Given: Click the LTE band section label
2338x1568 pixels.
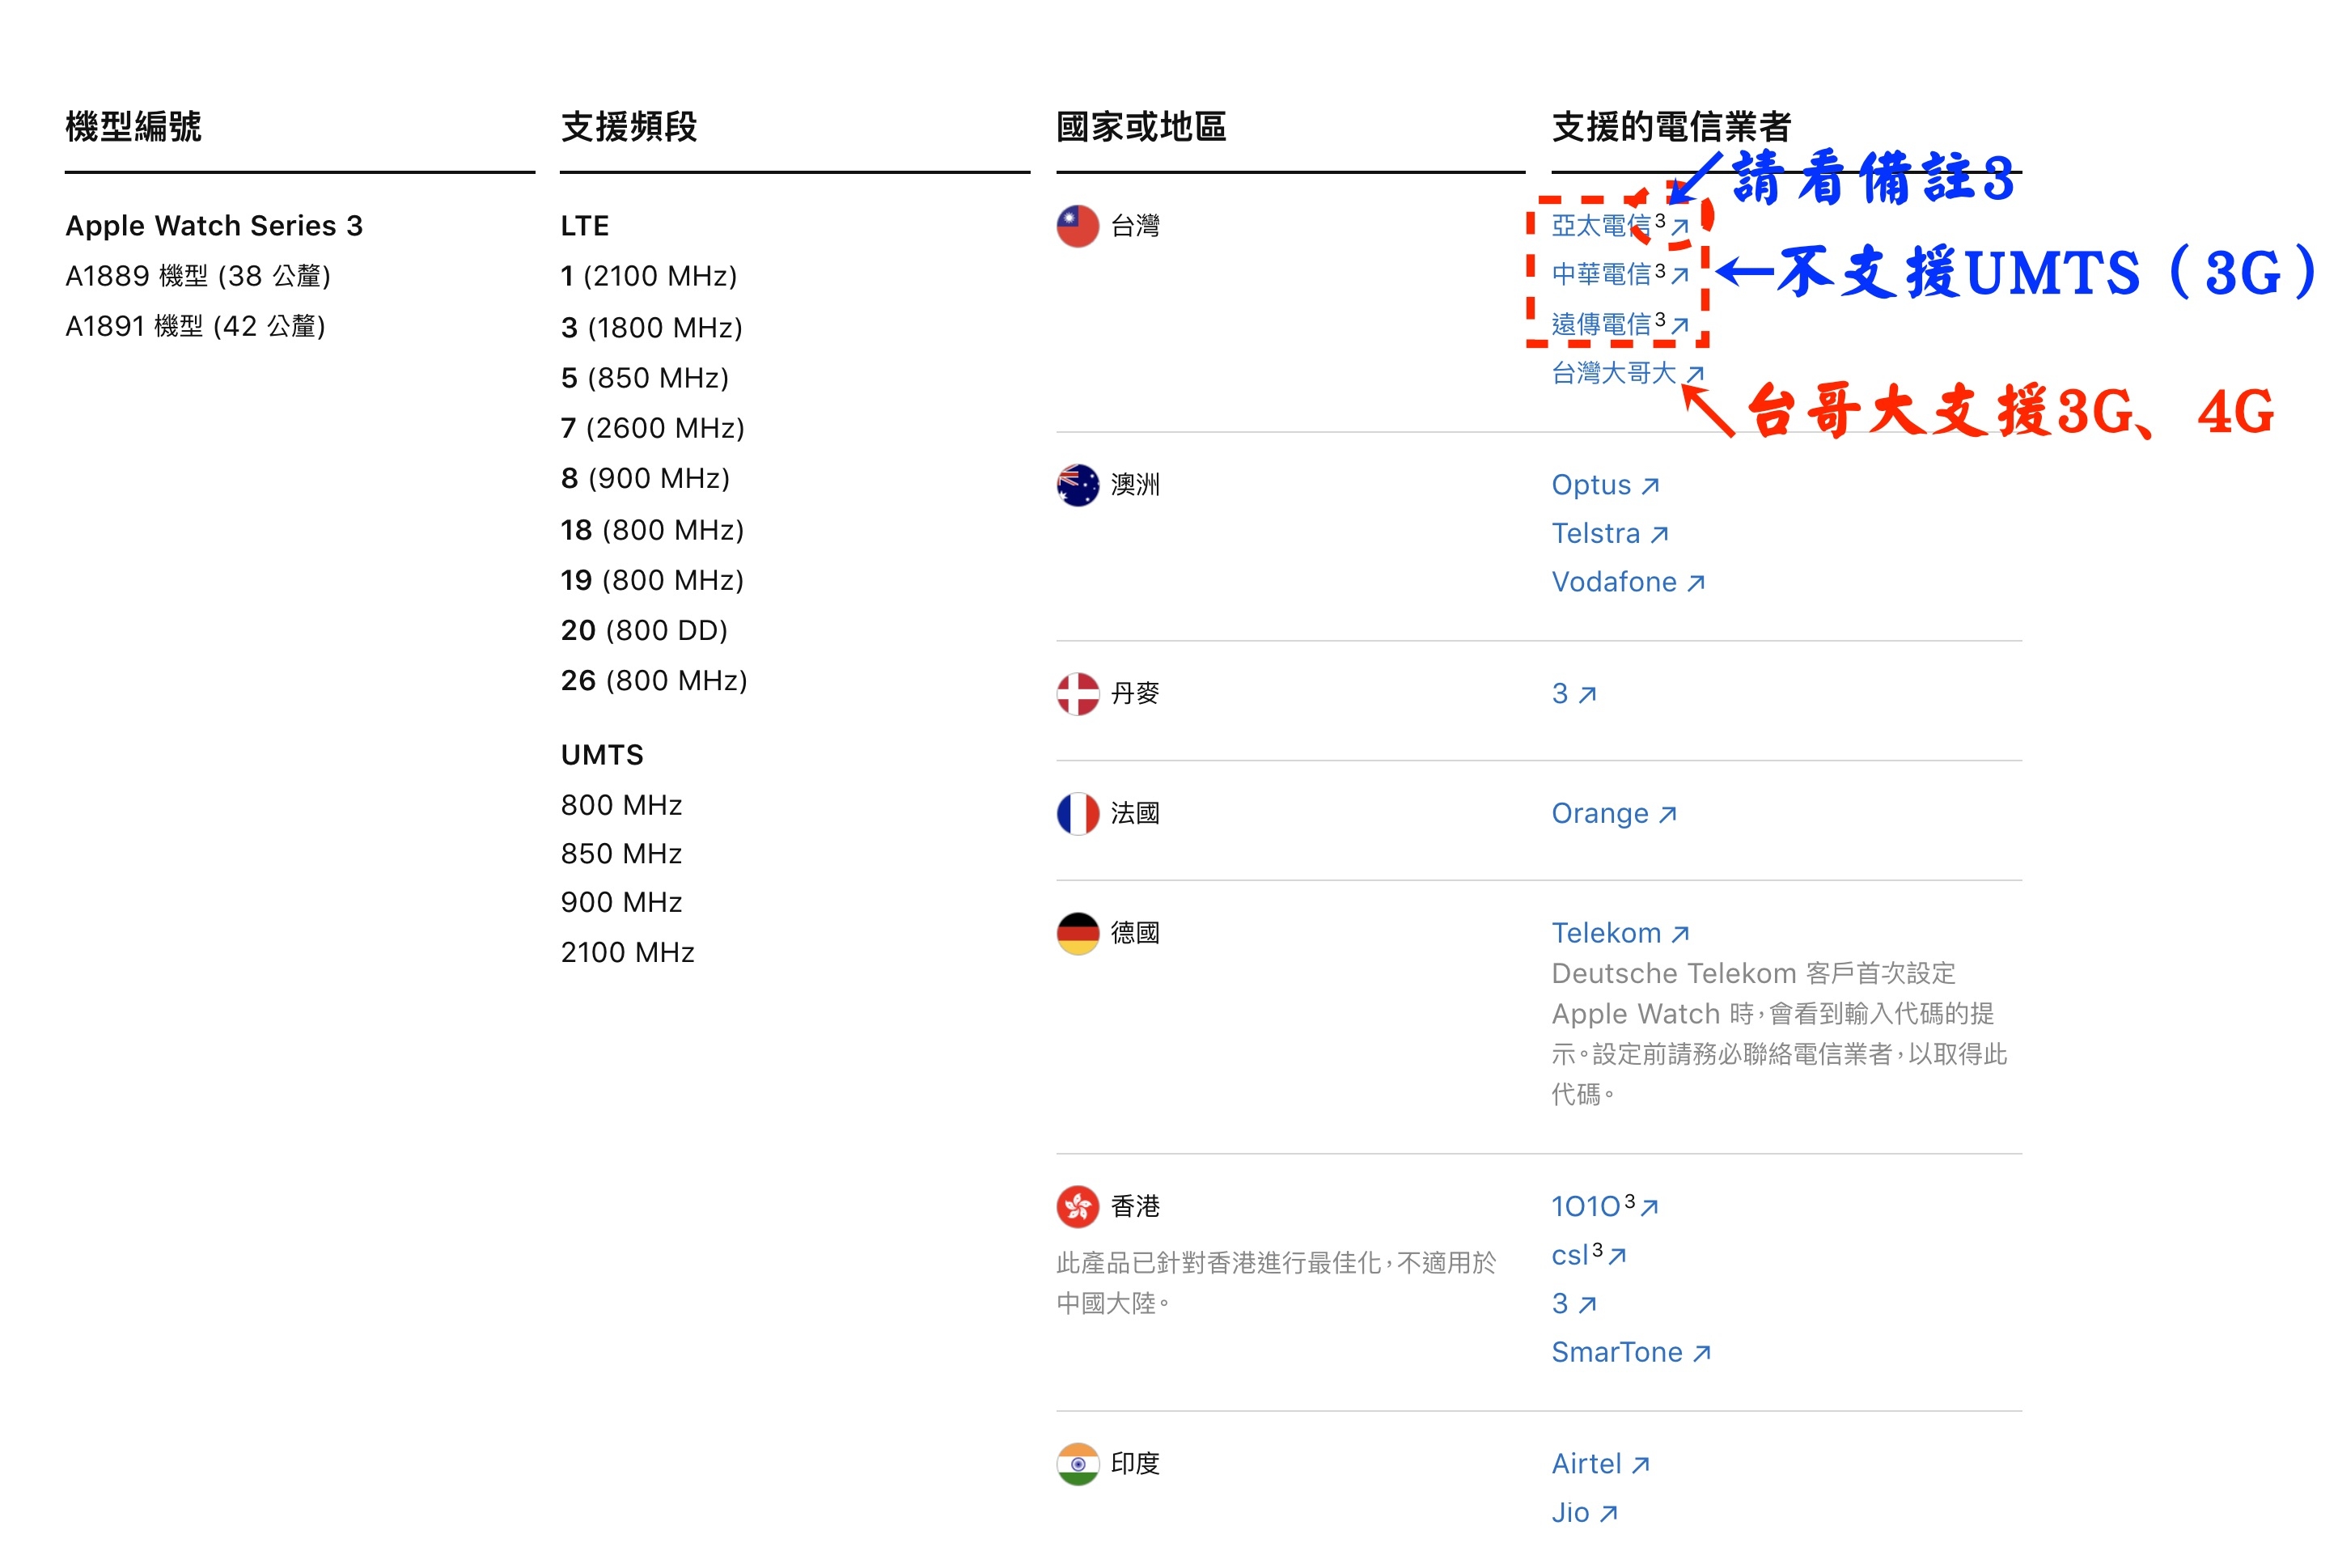Looking at the screenshot, I should [585, 226].
